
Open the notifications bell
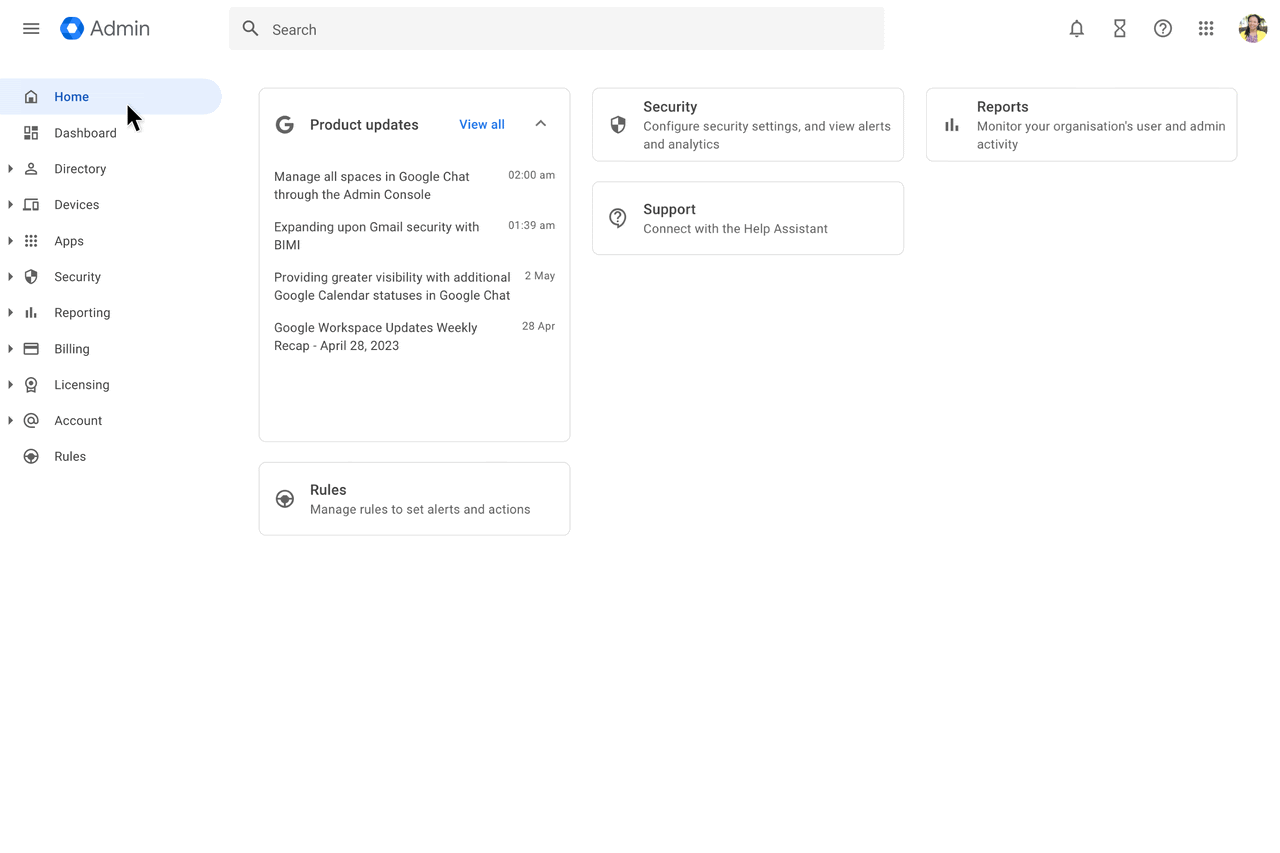tap(1077, 29)
